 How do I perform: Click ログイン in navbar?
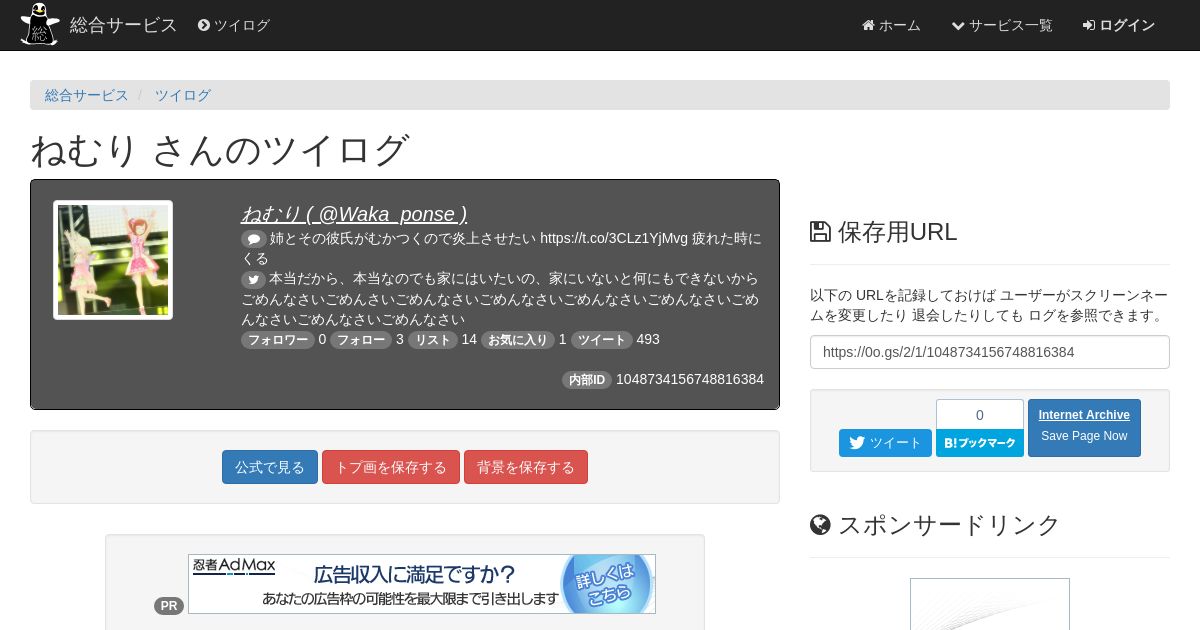tap(1119, 25)
